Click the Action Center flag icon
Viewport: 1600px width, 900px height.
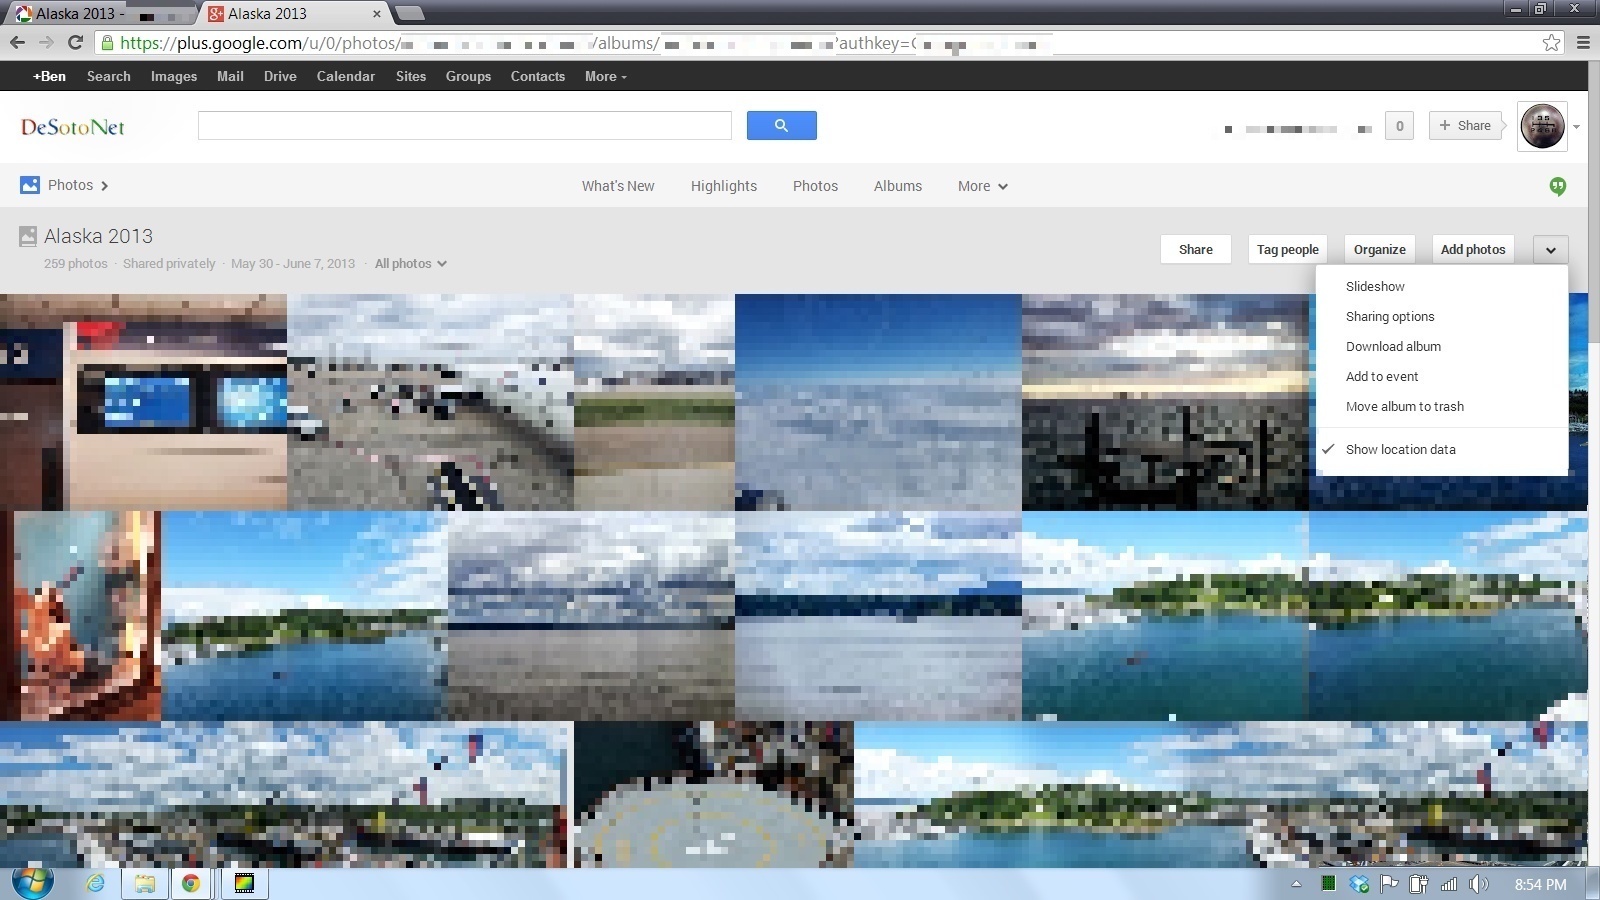coord(1389,884)
